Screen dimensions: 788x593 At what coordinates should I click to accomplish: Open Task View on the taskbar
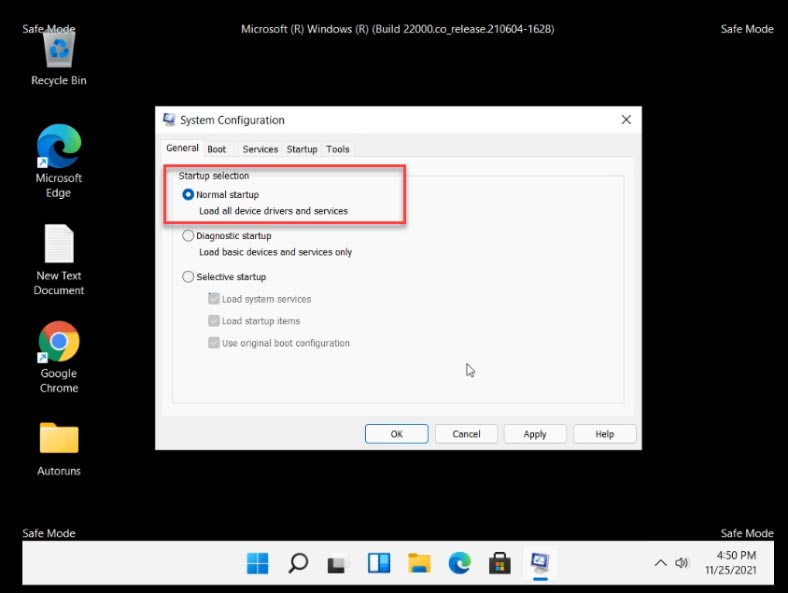(x=338, y=564)
